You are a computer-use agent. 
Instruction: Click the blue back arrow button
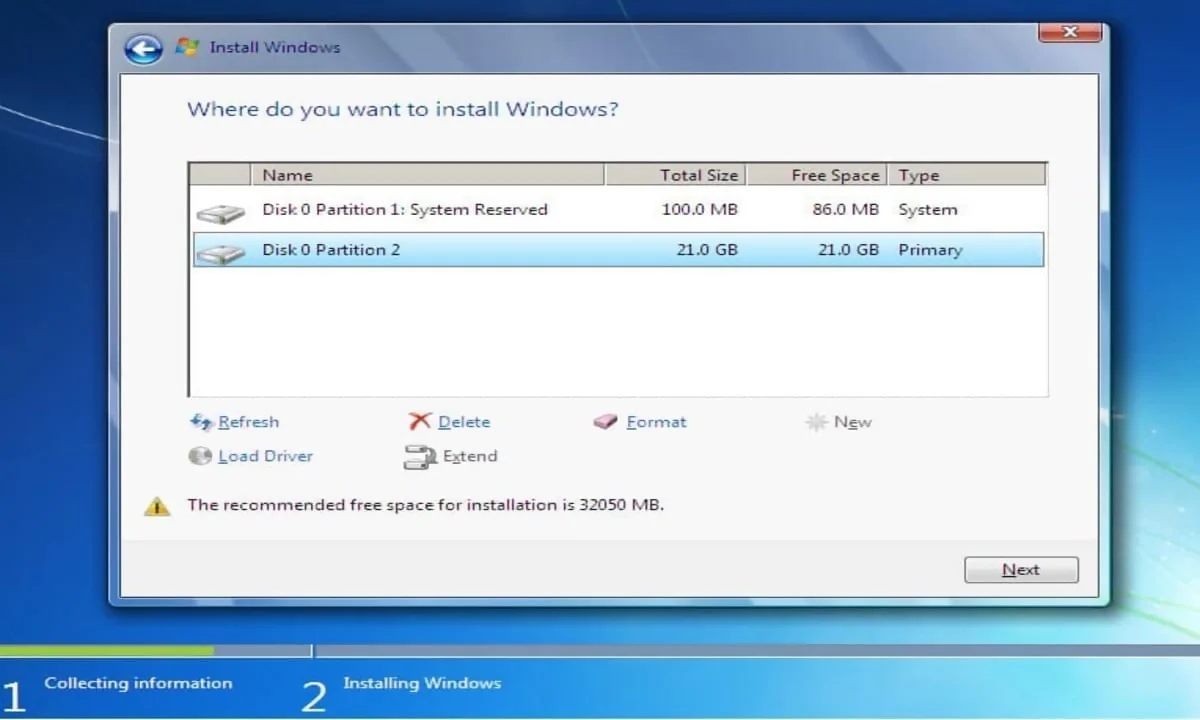click(143, 48)
